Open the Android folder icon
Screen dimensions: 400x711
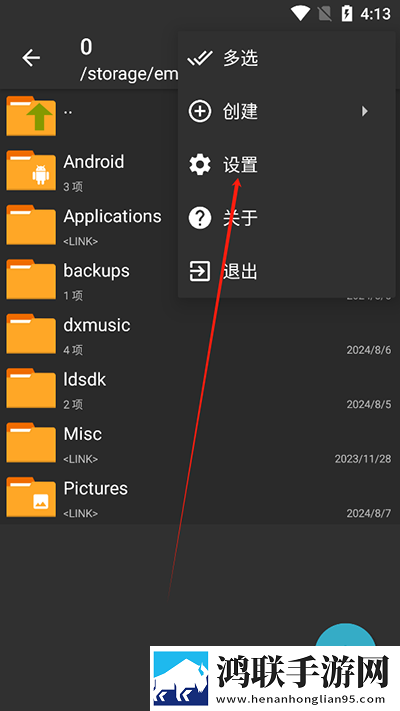[31, 170]
